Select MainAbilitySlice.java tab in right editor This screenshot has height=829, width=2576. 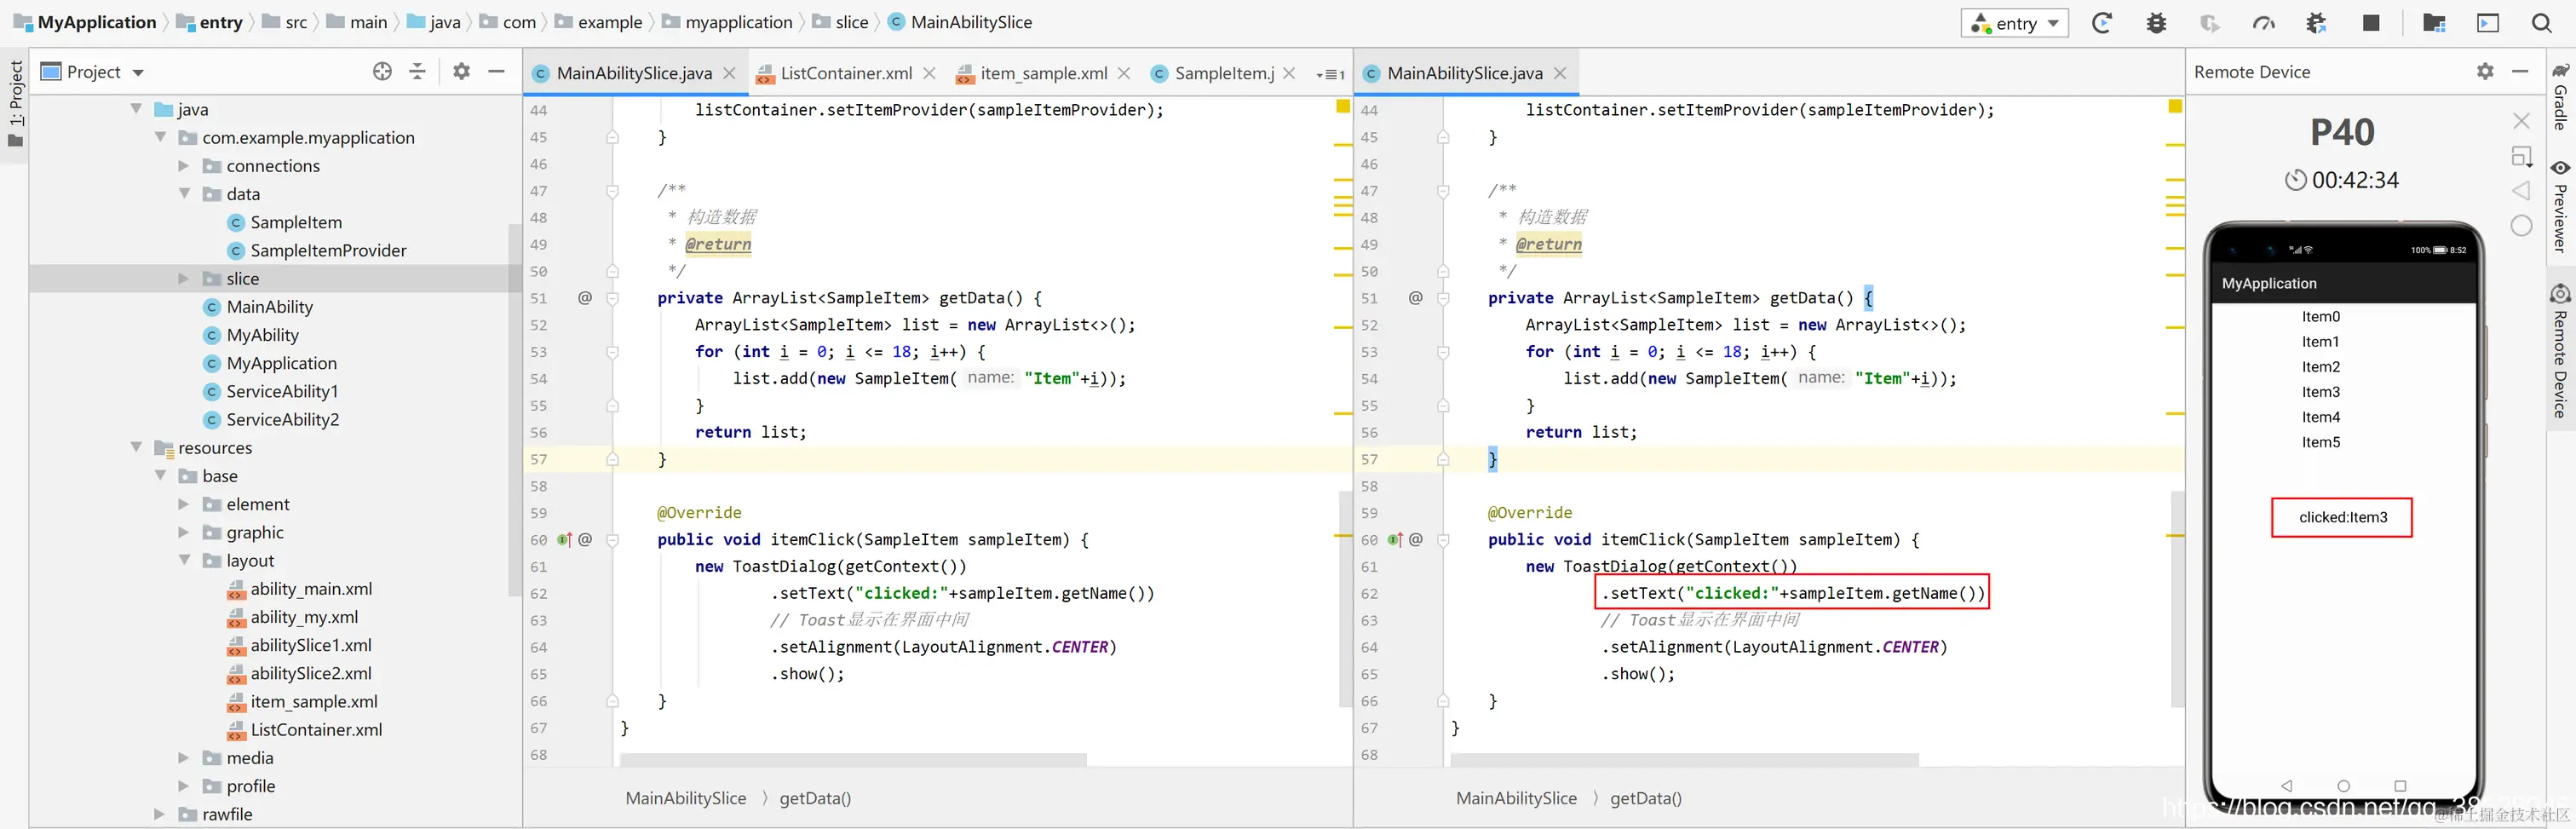pos(1465,73)
